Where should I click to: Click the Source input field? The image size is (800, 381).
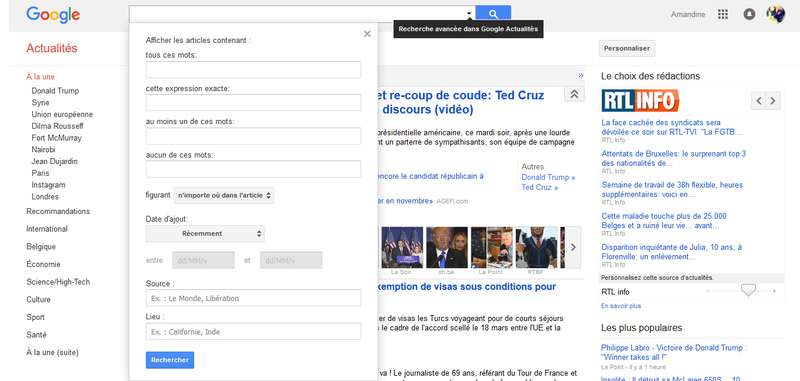point(253,298)
